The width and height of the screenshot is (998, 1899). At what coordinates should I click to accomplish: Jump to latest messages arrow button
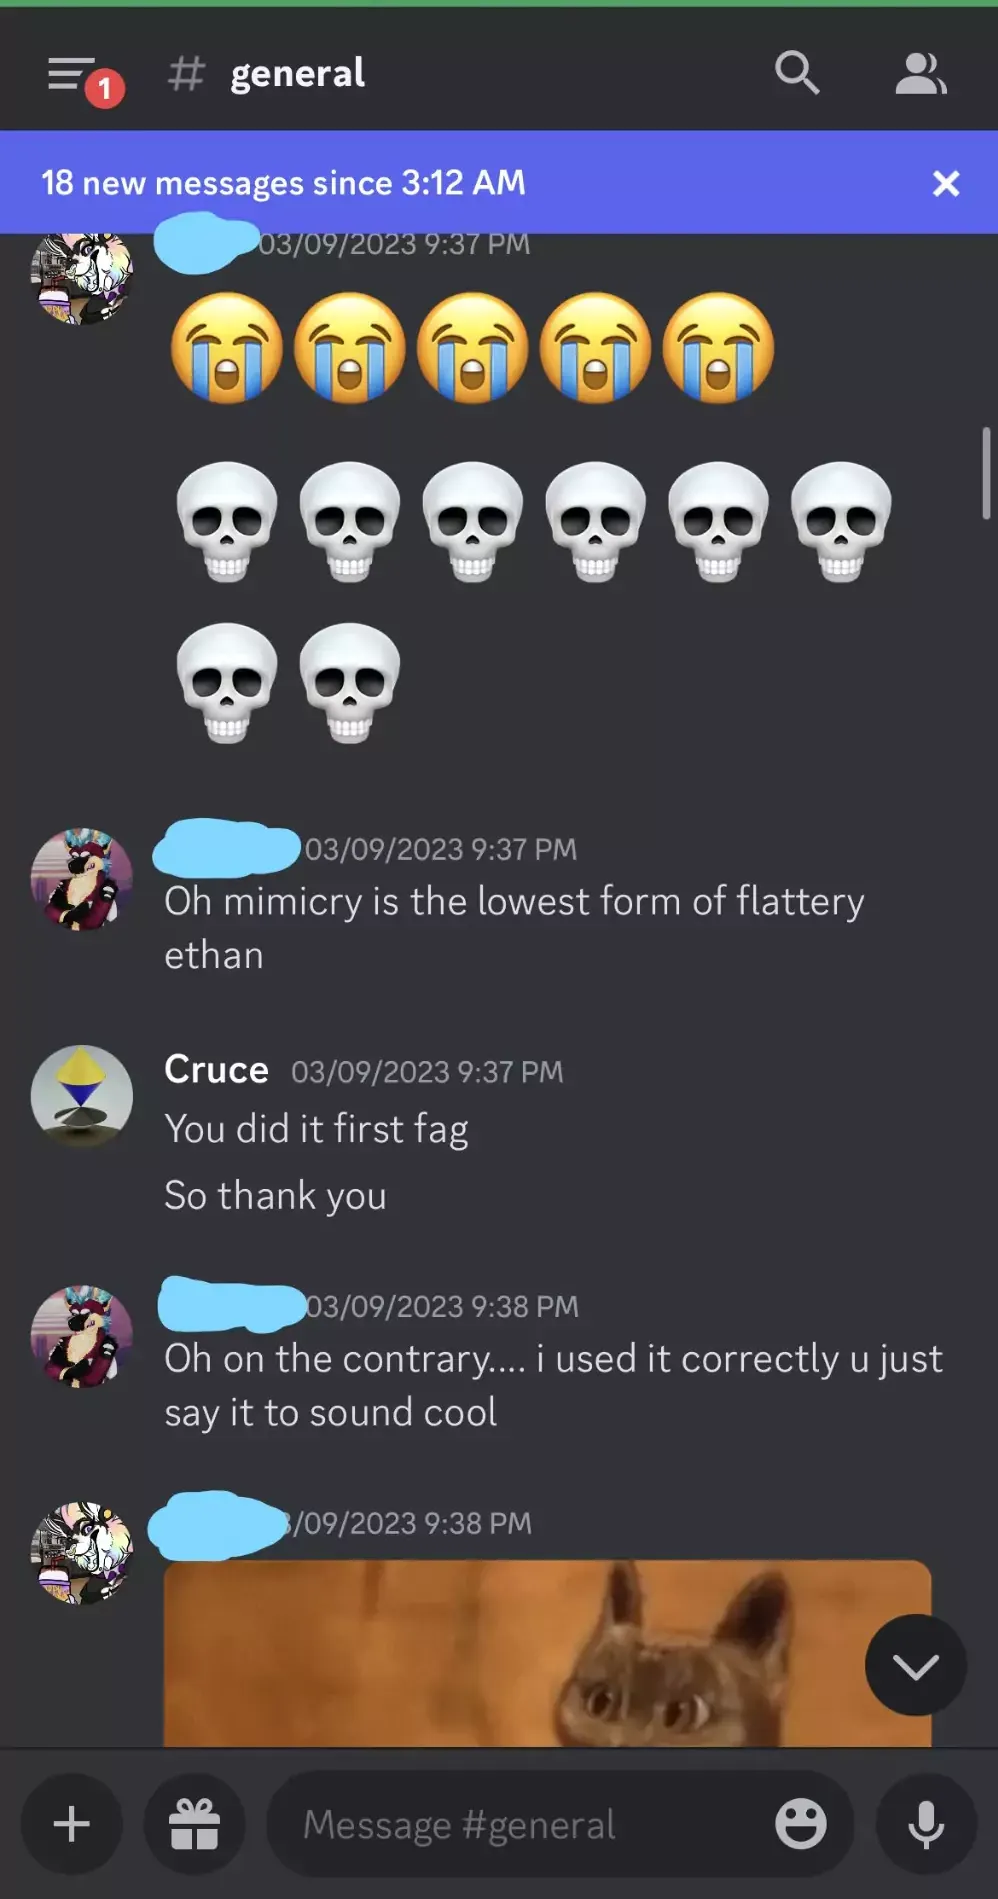coord(916,1665)
